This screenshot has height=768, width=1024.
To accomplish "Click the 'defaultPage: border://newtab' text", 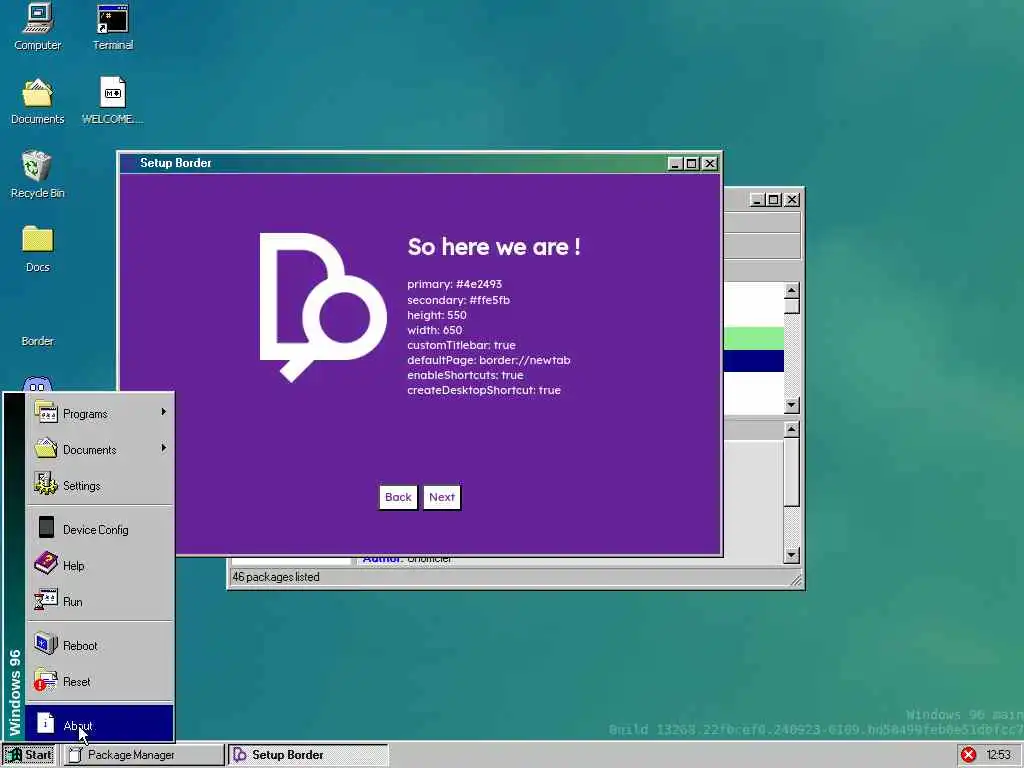I will tap(488, 360).
